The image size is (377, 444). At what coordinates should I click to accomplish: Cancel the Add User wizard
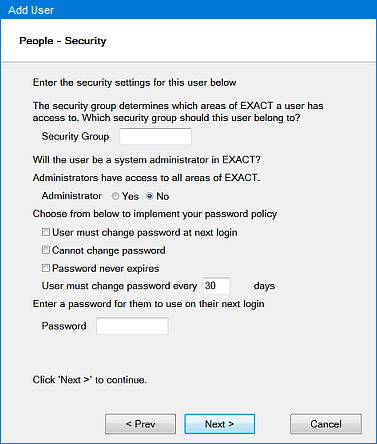coord(326,424)
